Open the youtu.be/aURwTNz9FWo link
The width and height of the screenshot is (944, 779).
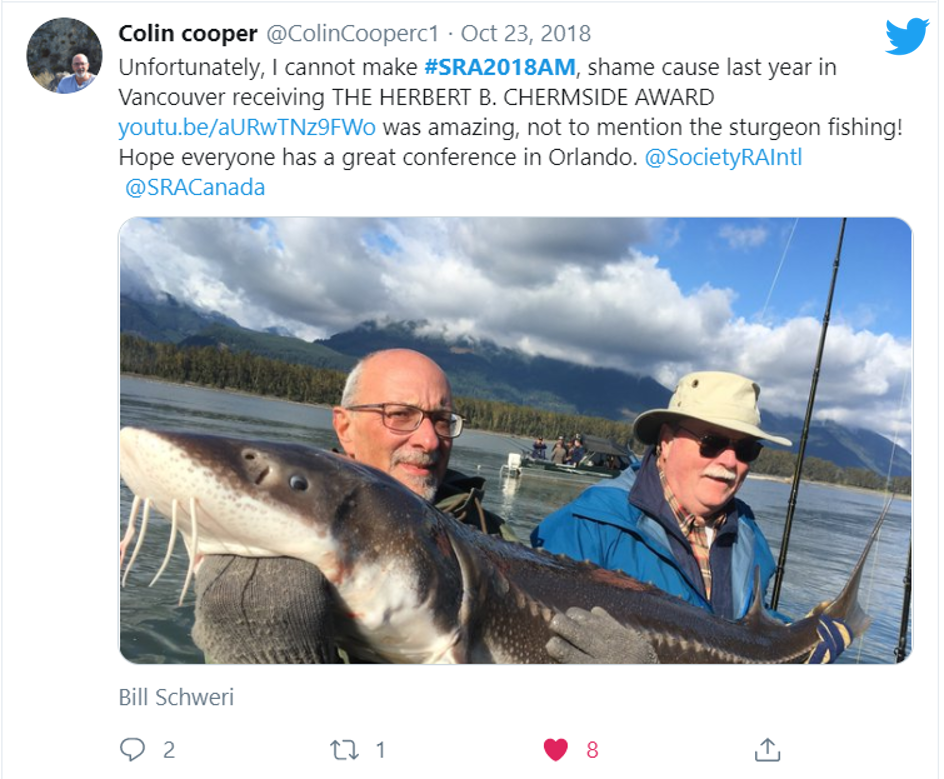point(247,127)
